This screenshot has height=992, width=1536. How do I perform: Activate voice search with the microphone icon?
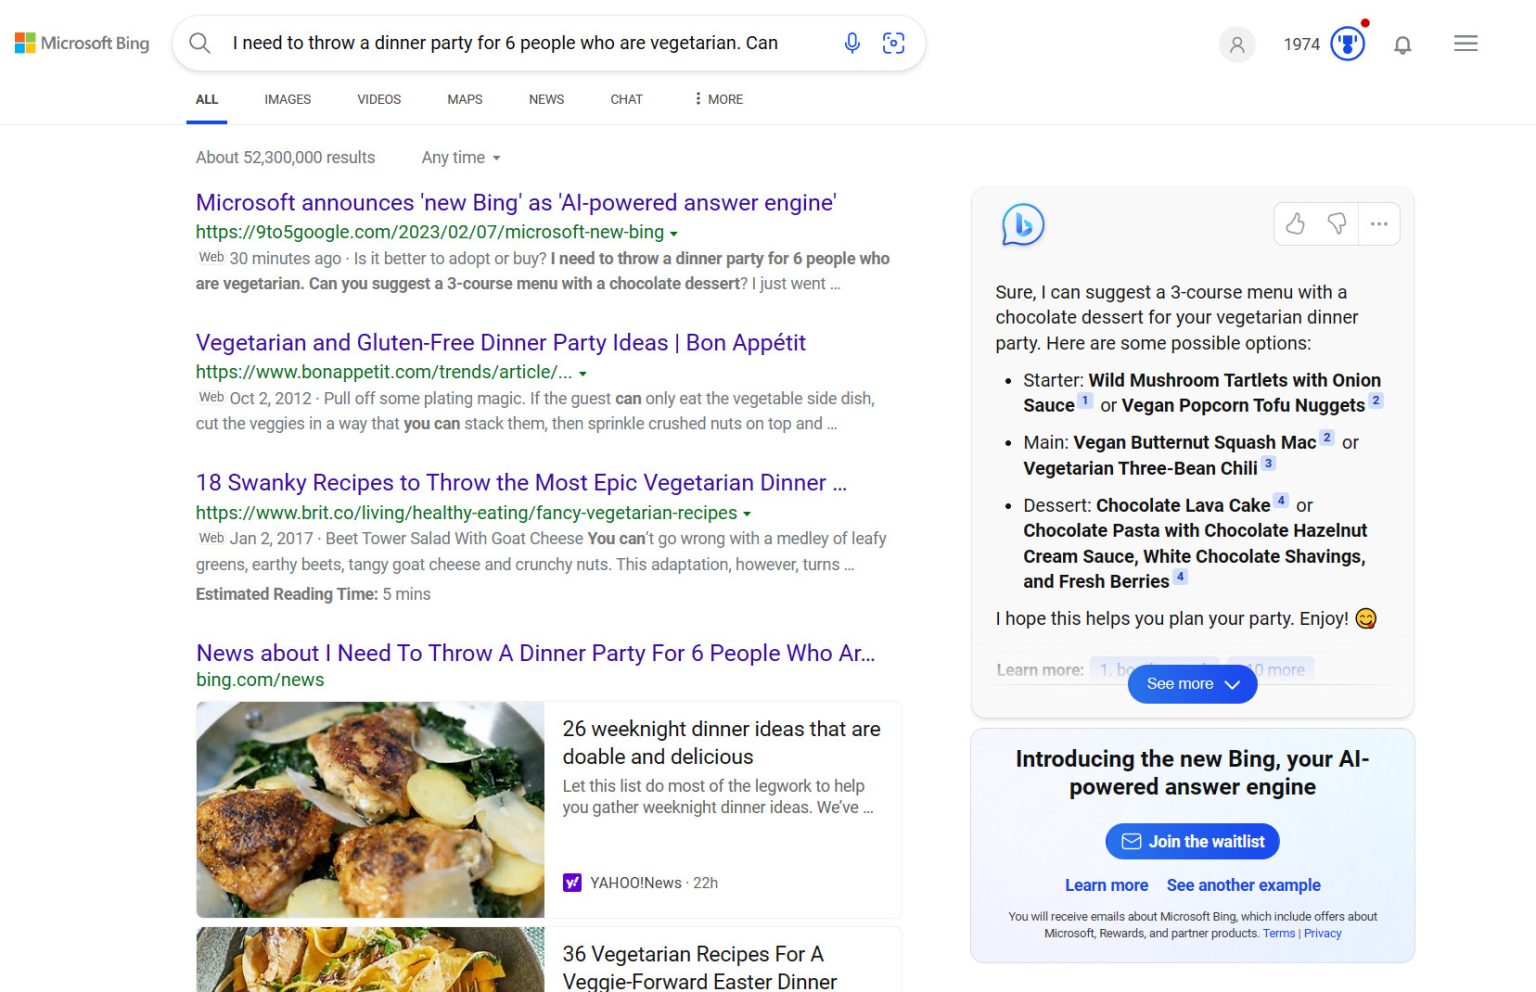point(852,43)
